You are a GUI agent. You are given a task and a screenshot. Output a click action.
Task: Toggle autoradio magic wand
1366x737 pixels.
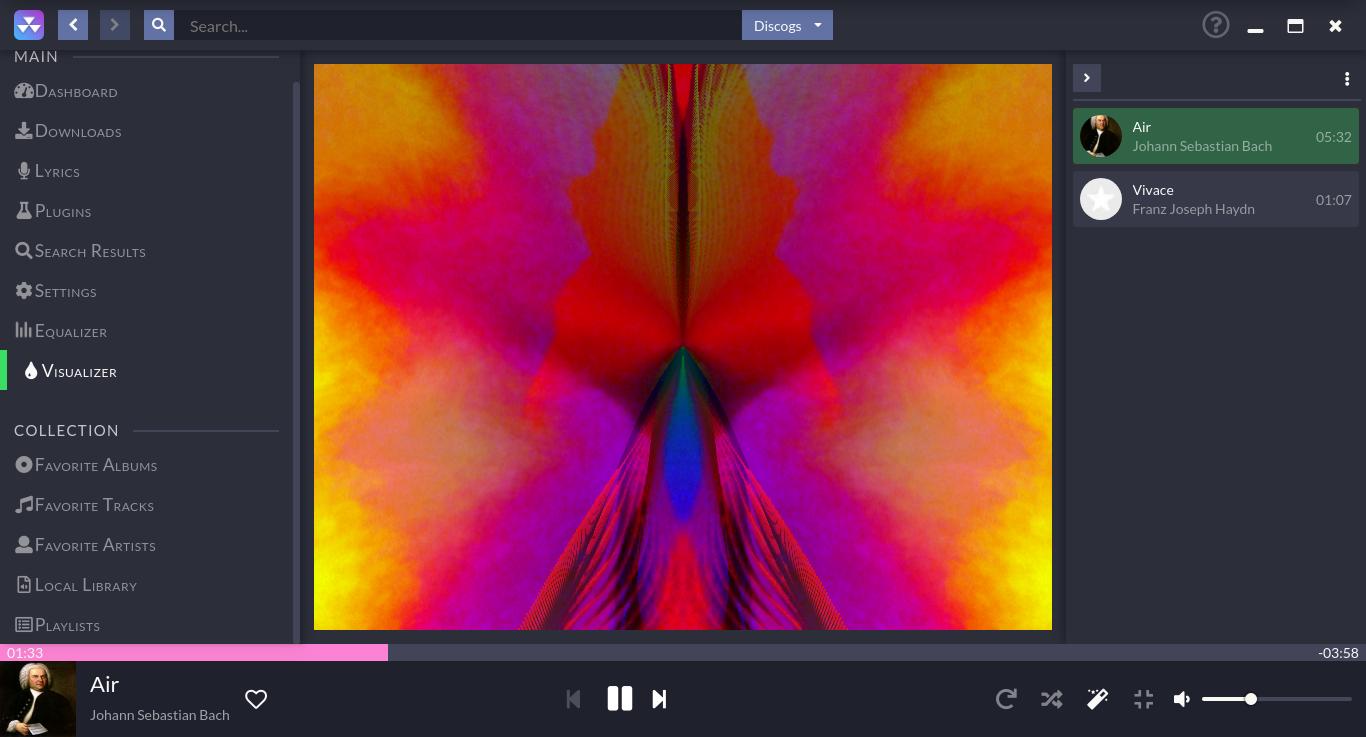pos(1097,699)
